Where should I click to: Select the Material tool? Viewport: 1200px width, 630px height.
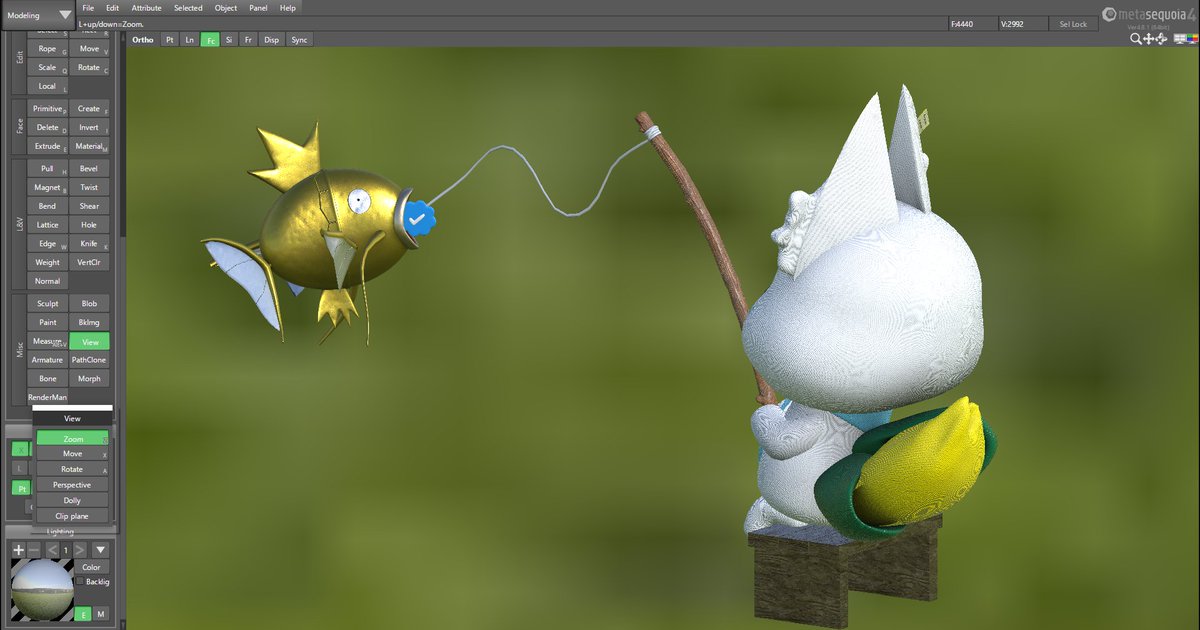click(x=89, y=146)
